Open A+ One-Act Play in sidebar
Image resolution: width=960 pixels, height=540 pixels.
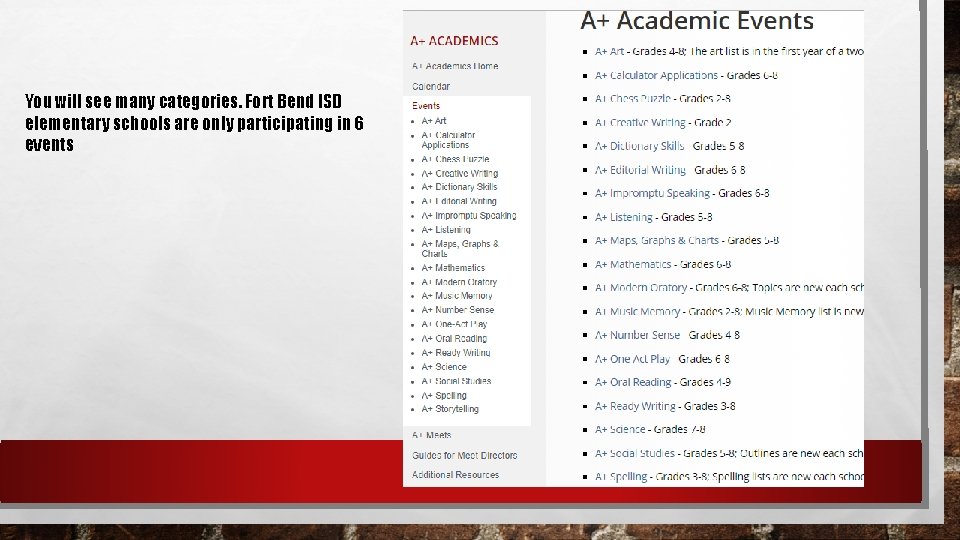(x=454, y=324)
